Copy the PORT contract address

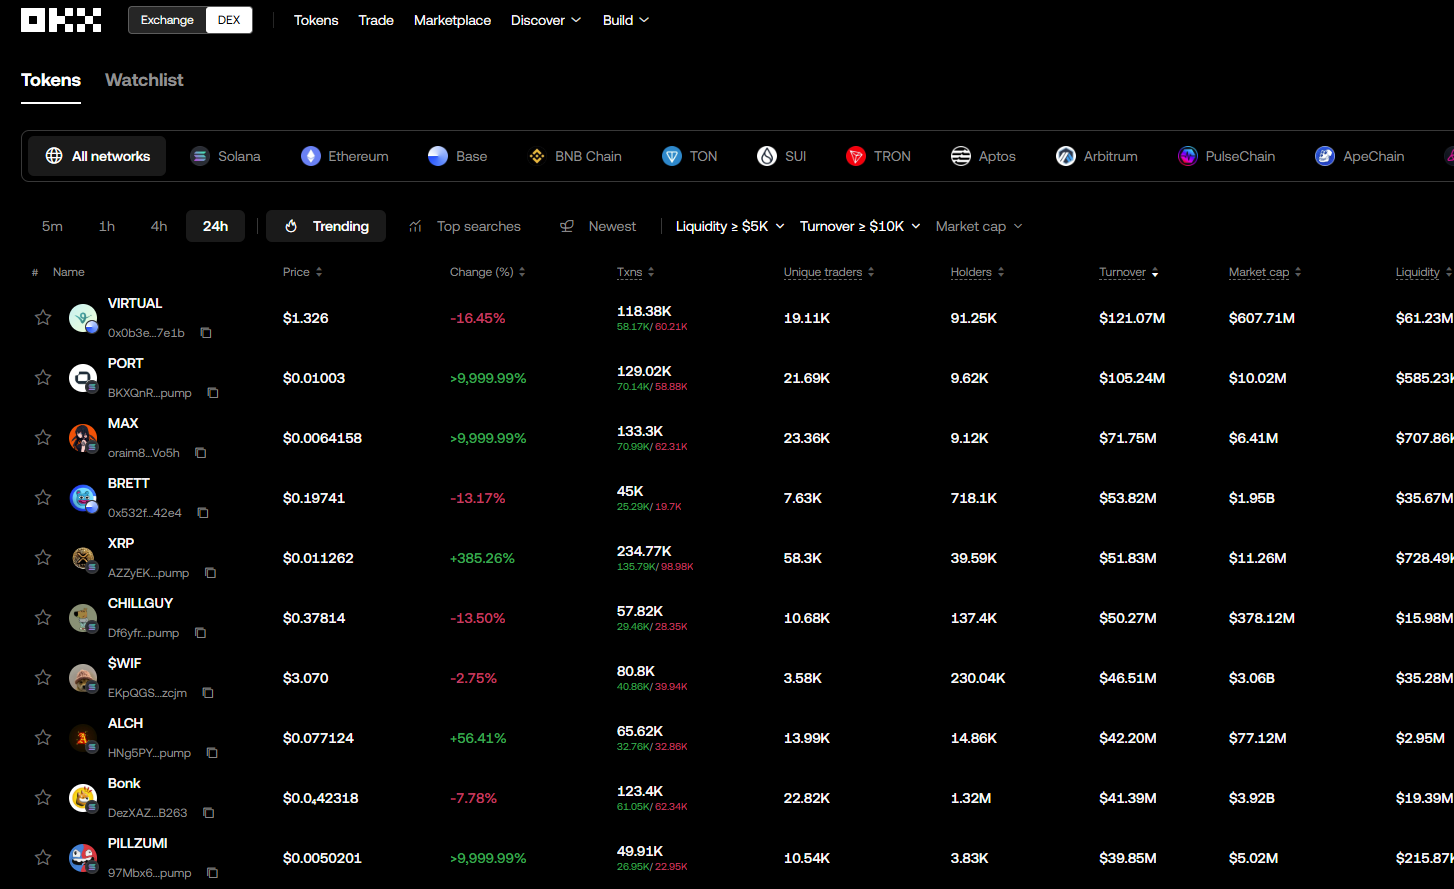(x=212, y=393)
